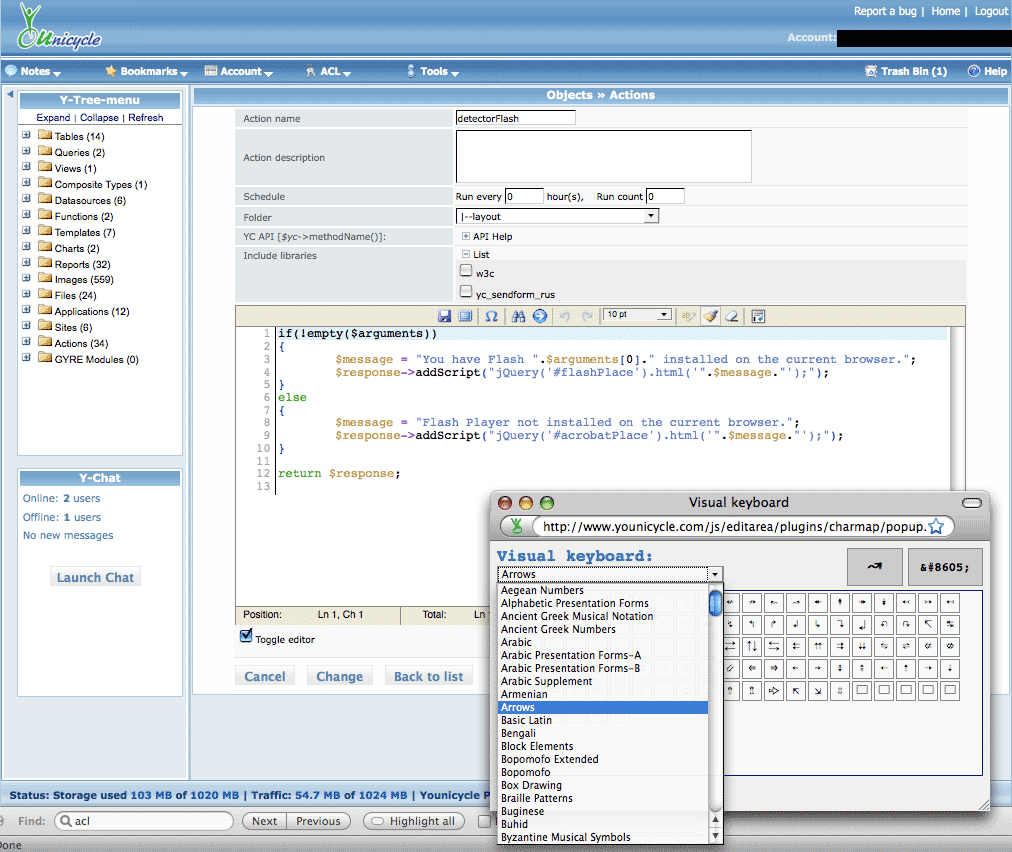The image size is (1012, 852).
Task: Click the character list scrollbar thumb
Action: pyautogui.click(x=715, y=603)
